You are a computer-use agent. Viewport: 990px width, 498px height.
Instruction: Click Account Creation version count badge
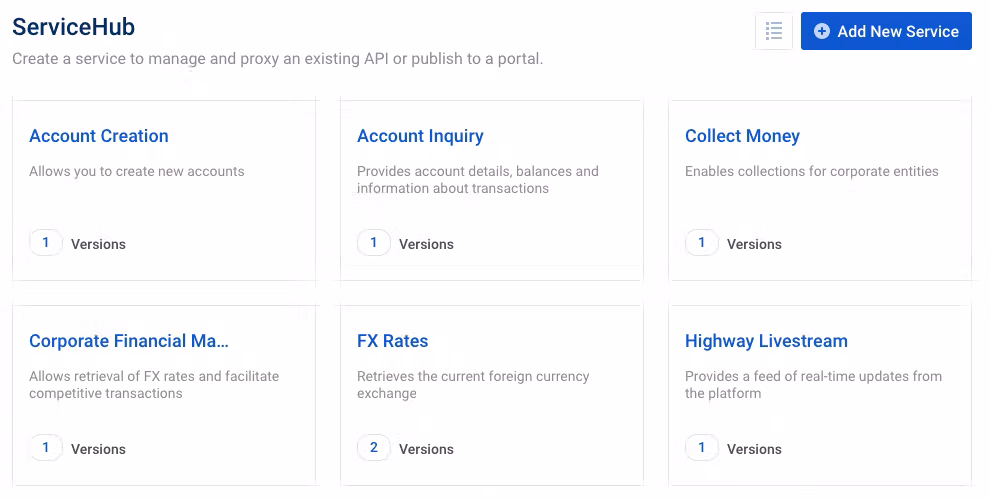click(x=46, y=243)
